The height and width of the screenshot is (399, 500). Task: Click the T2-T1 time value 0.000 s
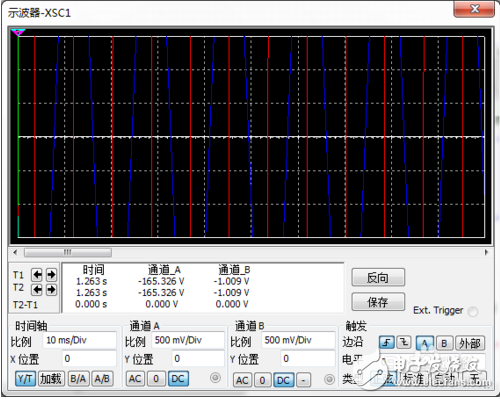point(91,304)
